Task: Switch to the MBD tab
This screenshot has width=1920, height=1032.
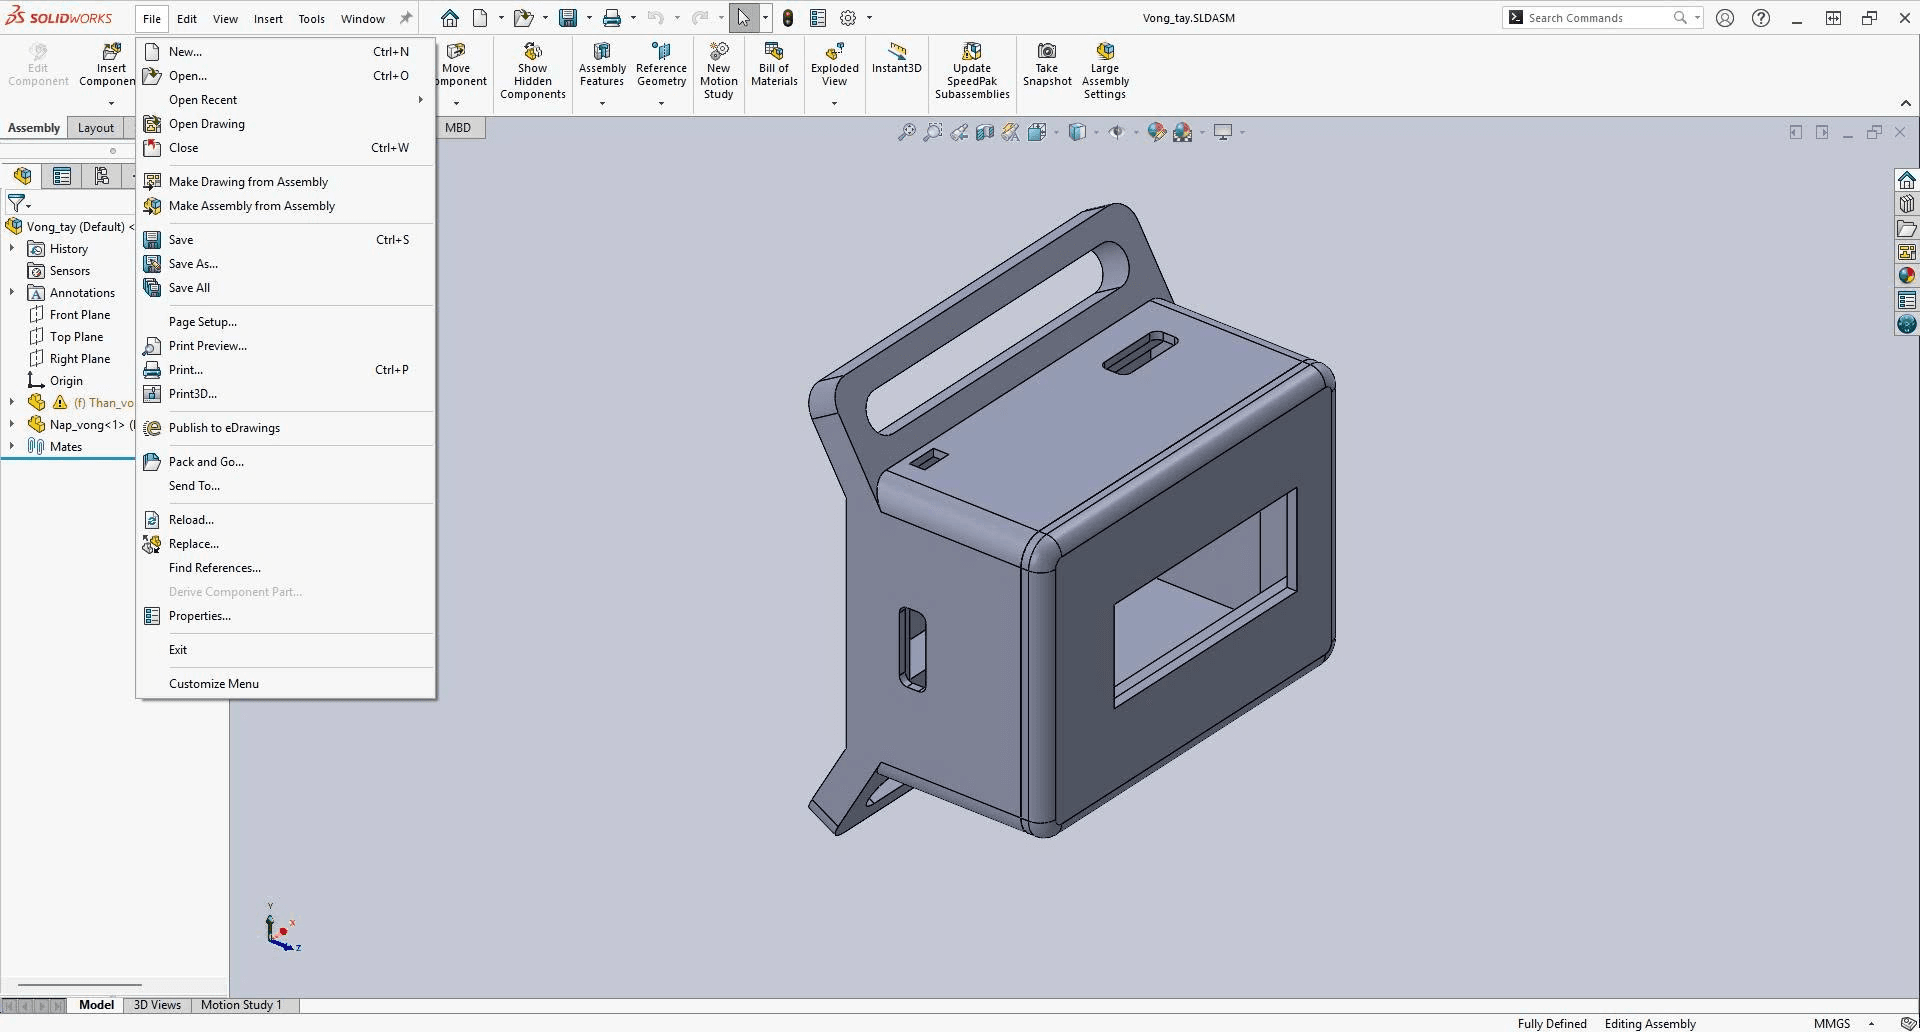Action: tap(458, 128)
